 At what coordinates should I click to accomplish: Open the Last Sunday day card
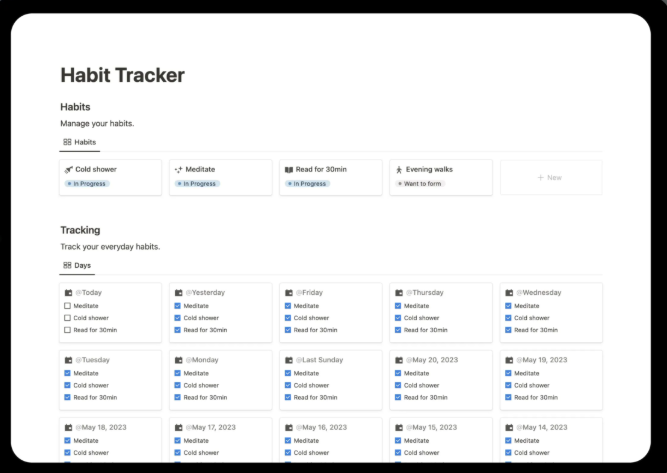[x=320, y=360]
